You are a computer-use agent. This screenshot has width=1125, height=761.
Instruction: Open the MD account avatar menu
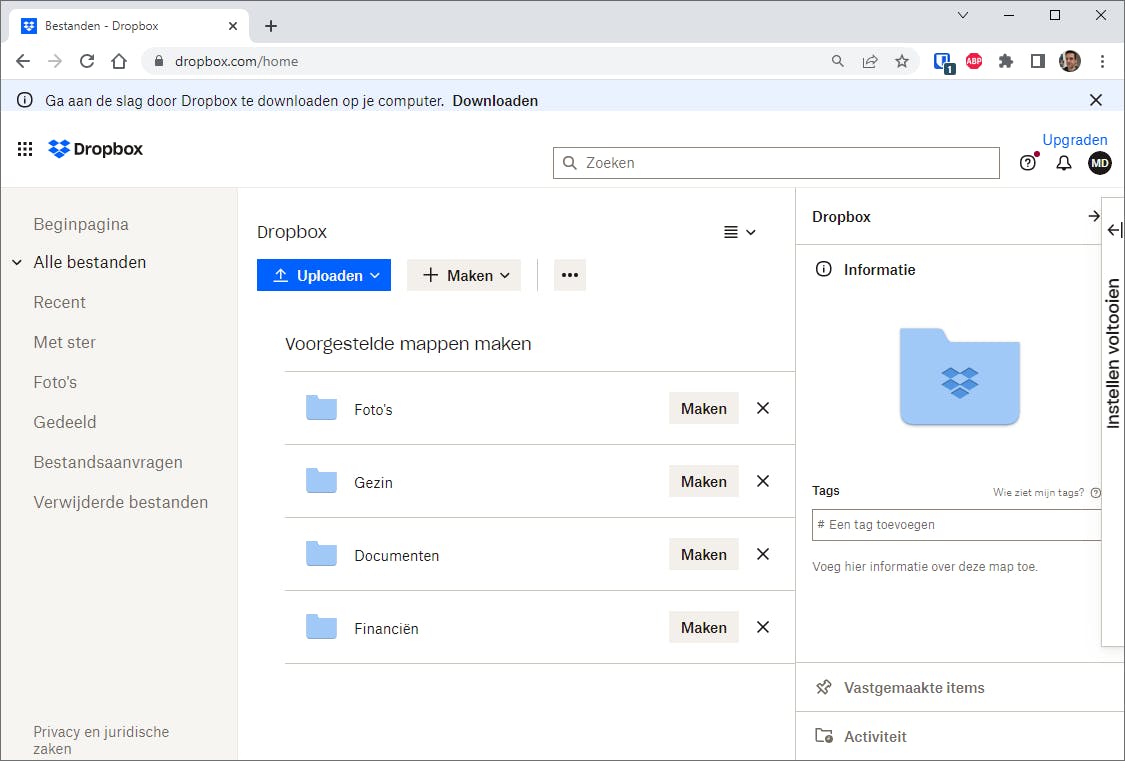tap(1100, 163)
